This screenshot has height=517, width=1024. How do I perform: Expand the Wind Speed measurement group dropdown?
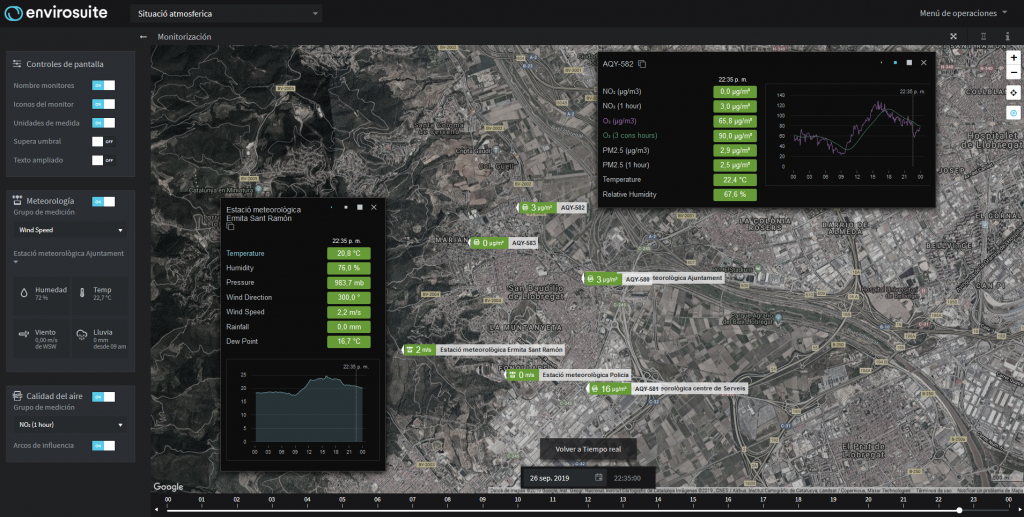(70, 230)
